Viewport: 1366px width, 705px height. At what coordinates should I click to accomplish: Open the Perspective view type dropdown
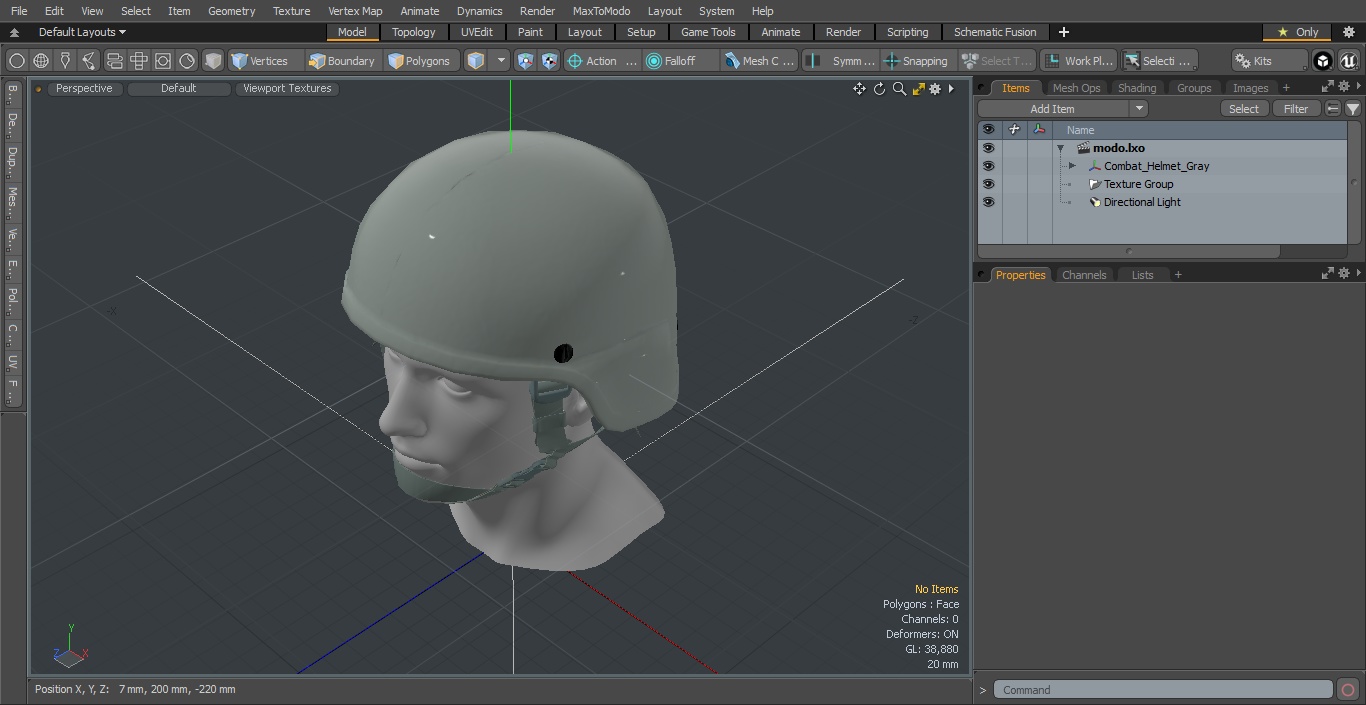(84, 88)
